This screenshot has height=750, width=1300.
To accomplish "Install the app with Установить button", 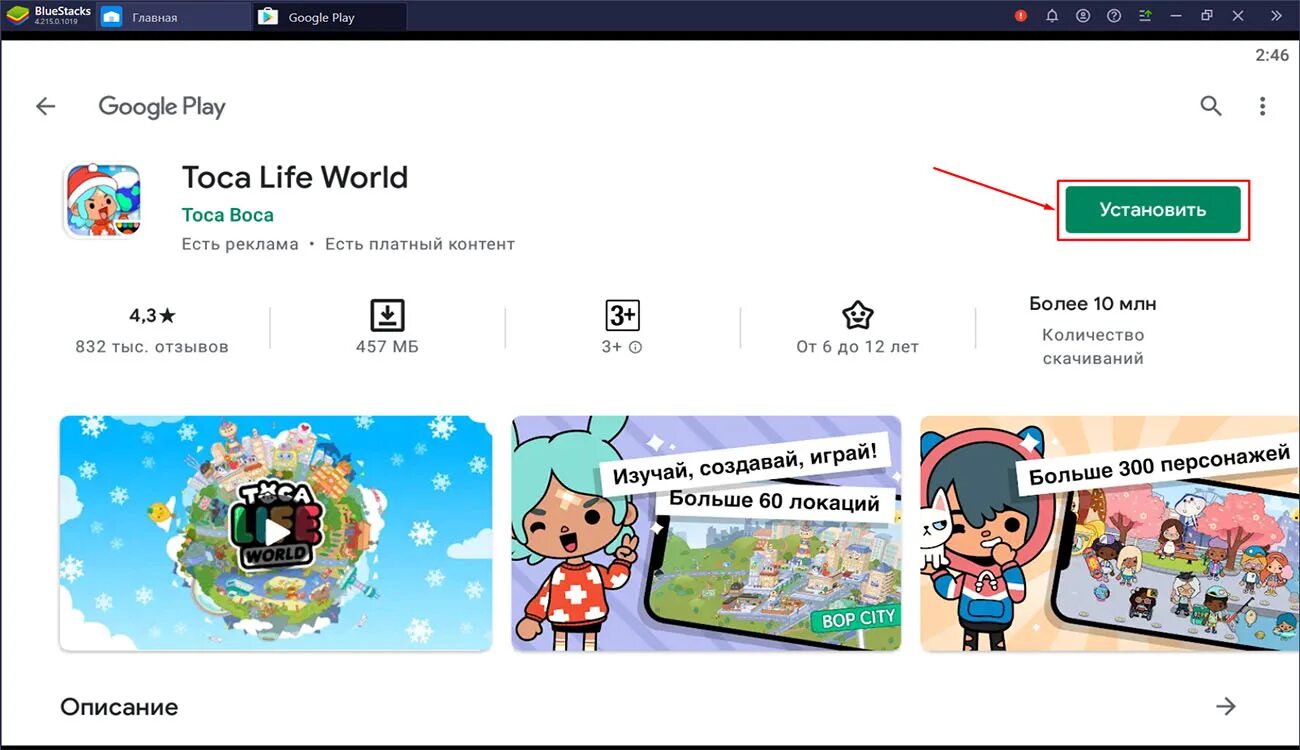I will (x=1153, y=210).
